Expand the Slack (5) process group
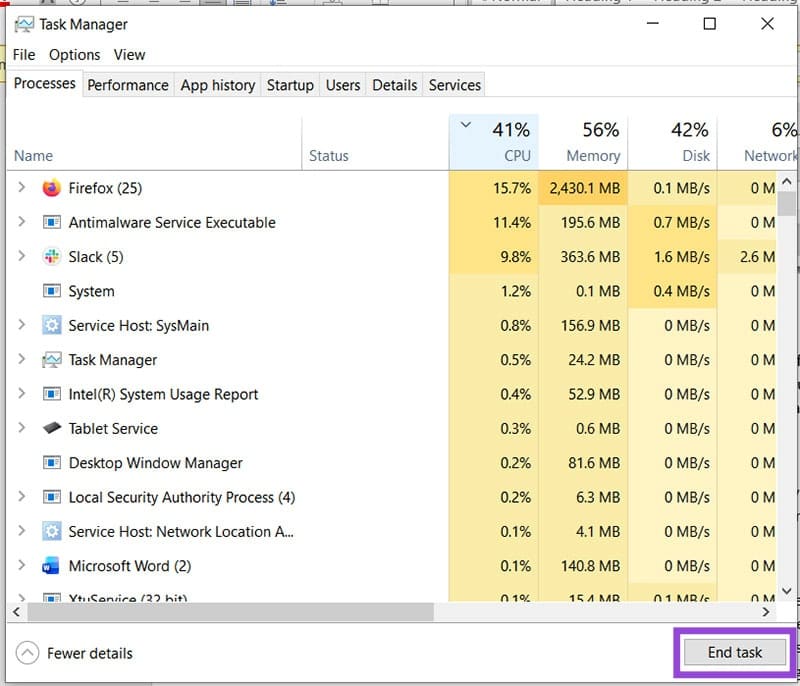 click(22, 256)
